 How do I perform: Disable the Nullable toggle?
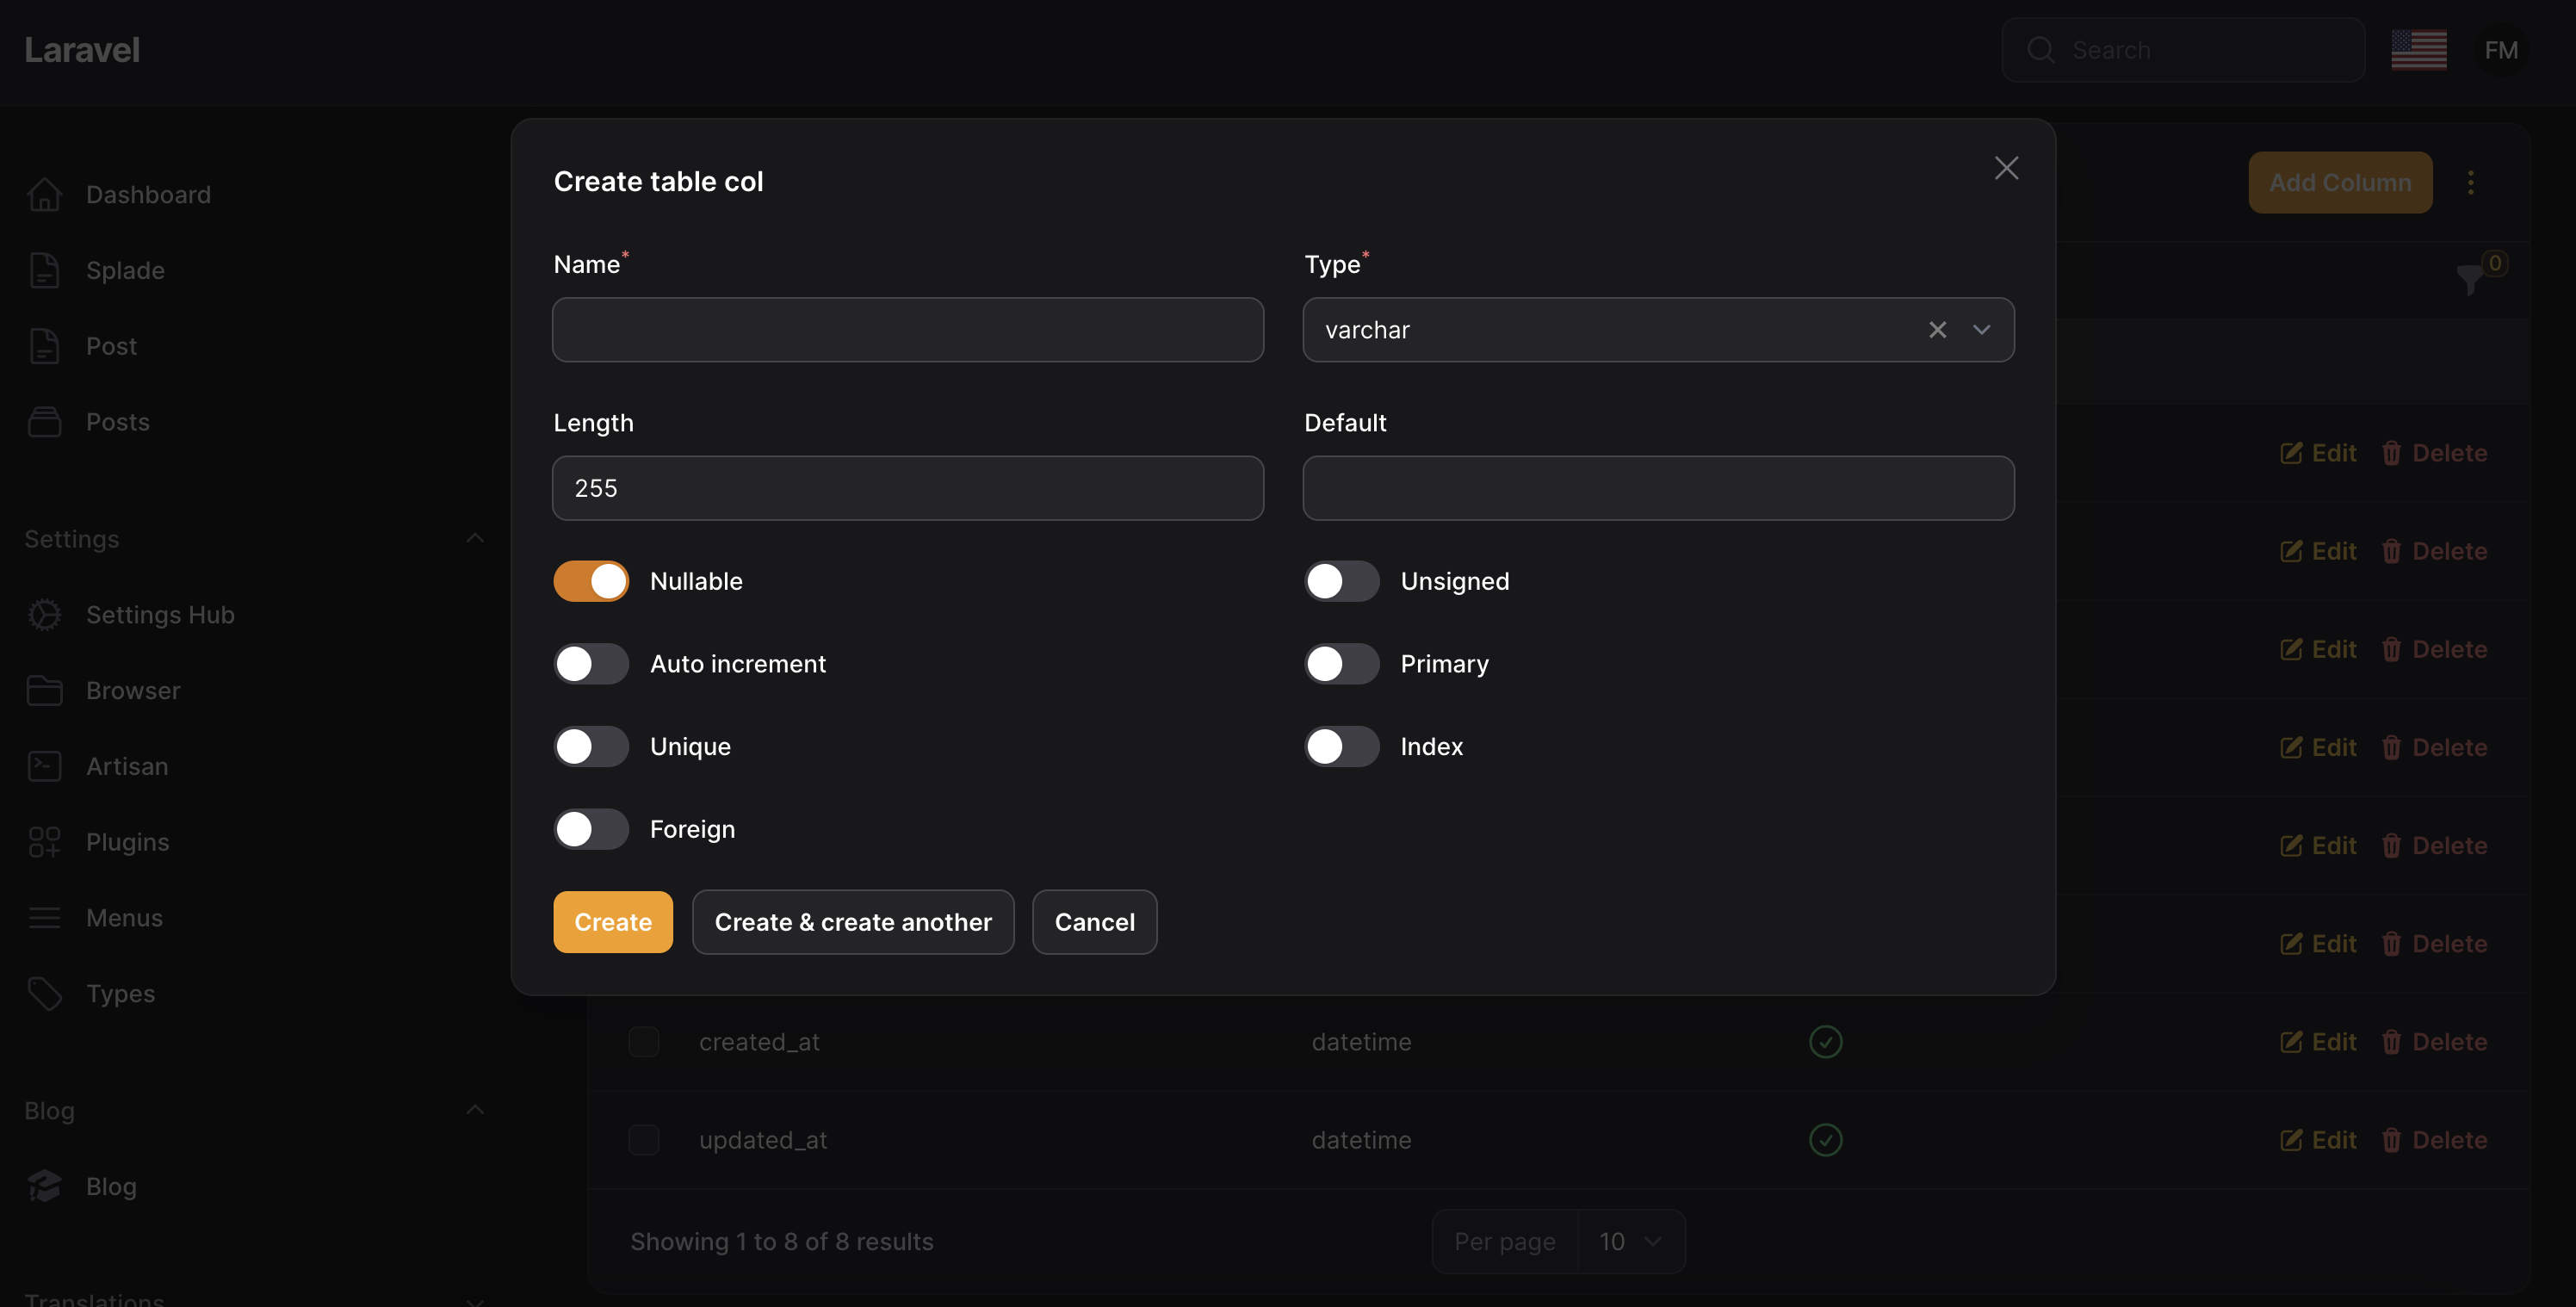tap(591, 581)
